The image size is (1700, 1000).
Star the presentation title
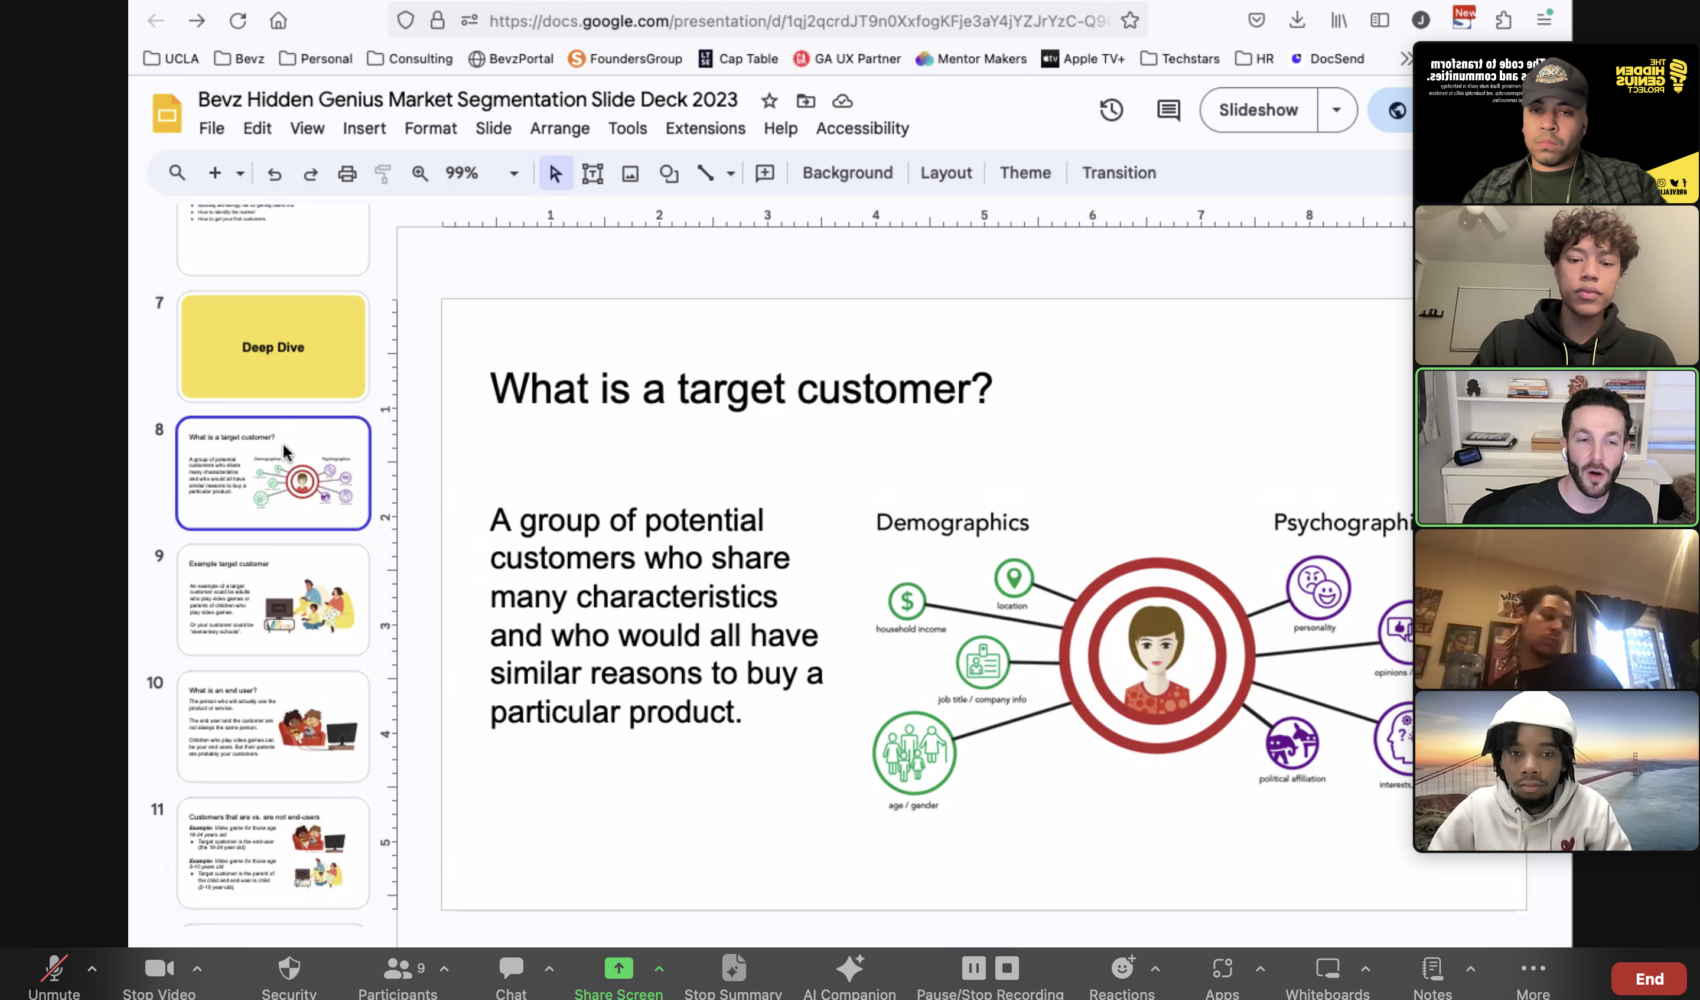pos(769,100)
